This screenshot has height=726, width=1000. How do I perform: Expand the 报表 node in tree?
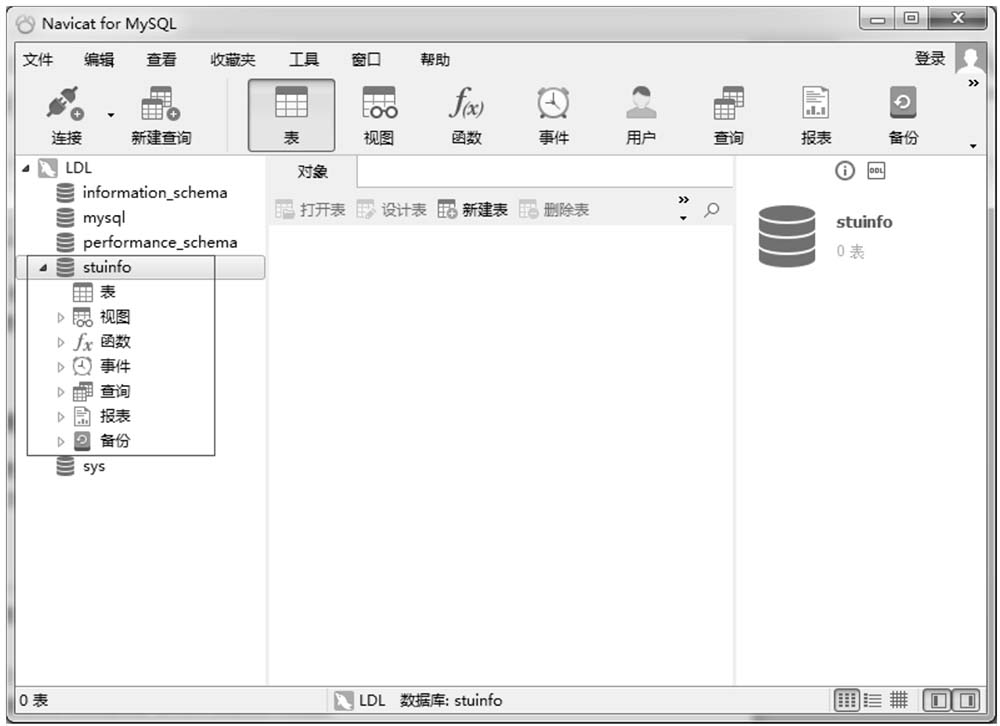(61, 417)
